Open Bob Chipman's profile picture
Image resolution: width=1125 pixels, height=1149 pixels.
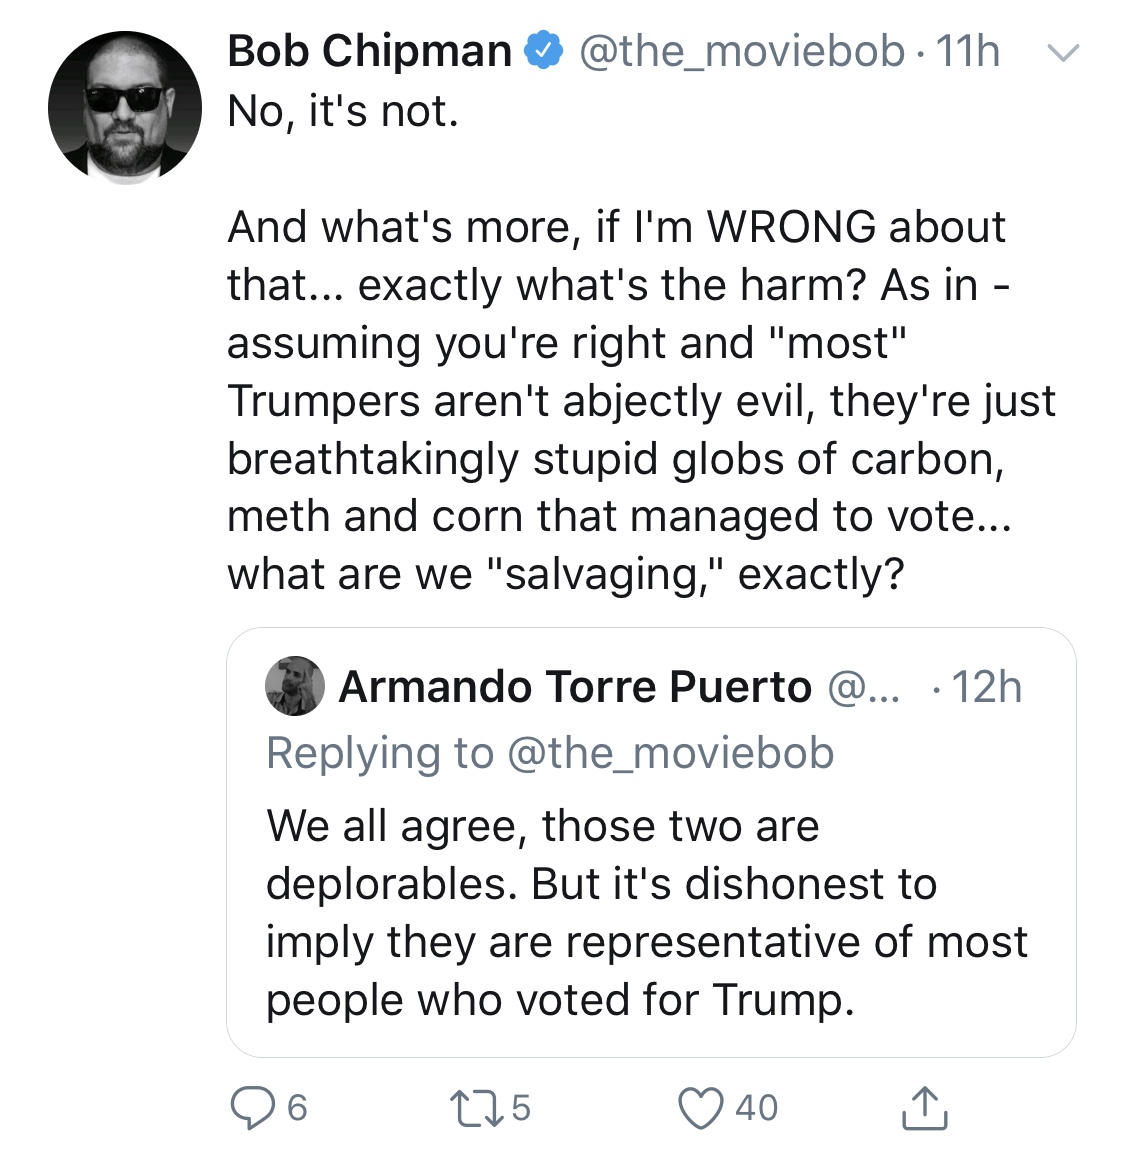click(125, 107)
